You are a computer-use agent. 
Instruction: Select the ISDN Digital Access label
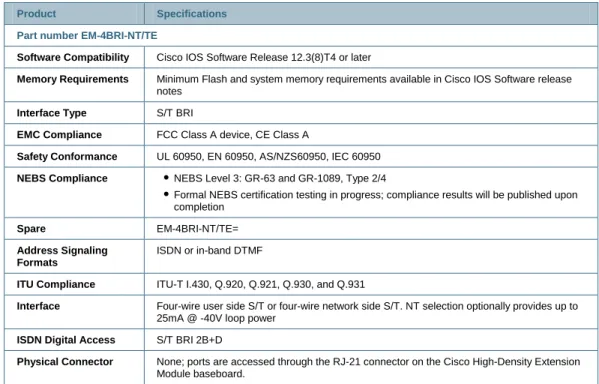pyautogui.click(x=66, y=340)
